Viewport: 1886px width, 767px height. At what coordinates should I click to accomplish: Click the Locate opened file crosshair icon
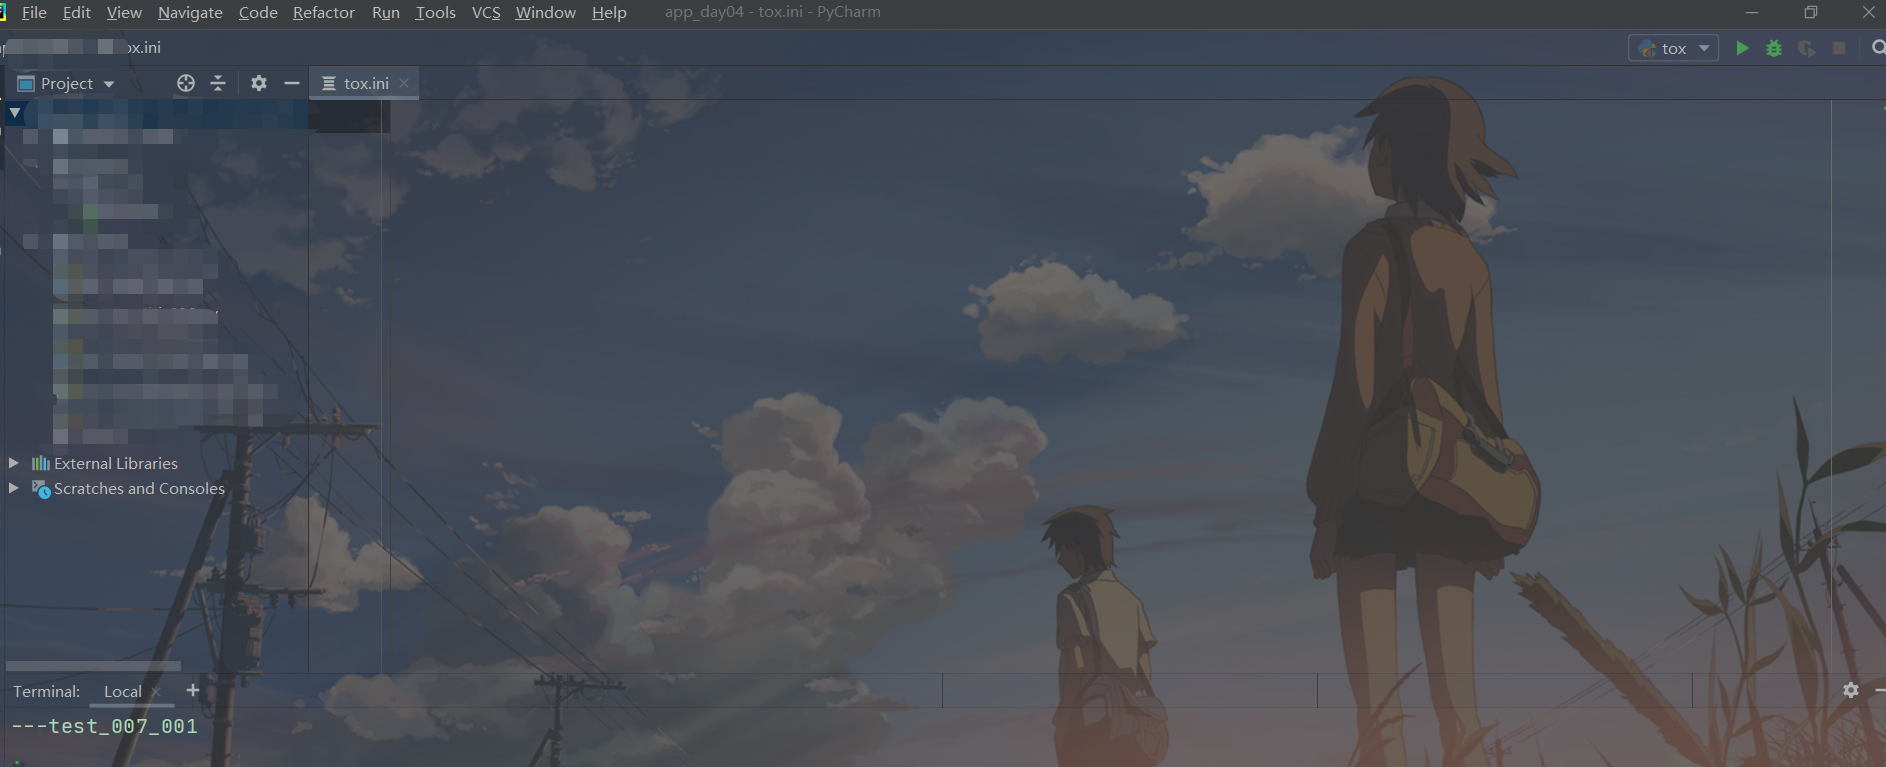[x=186, y=83]
